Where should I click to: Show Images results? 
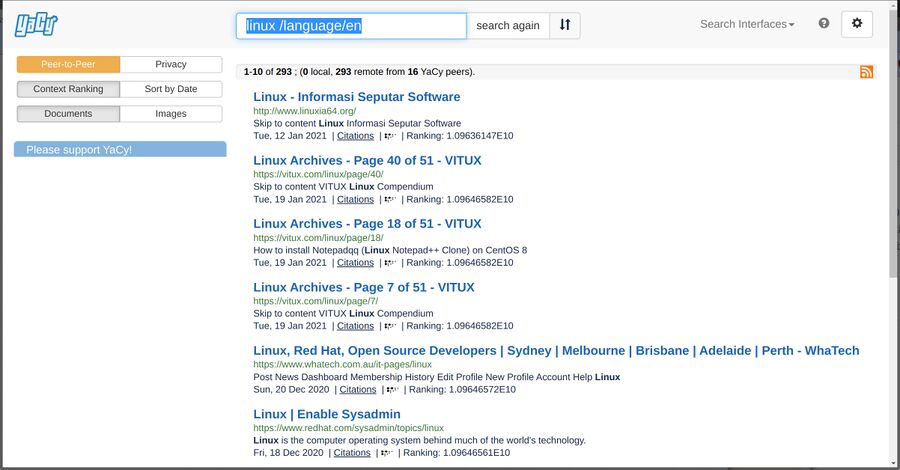click(171, 114)
